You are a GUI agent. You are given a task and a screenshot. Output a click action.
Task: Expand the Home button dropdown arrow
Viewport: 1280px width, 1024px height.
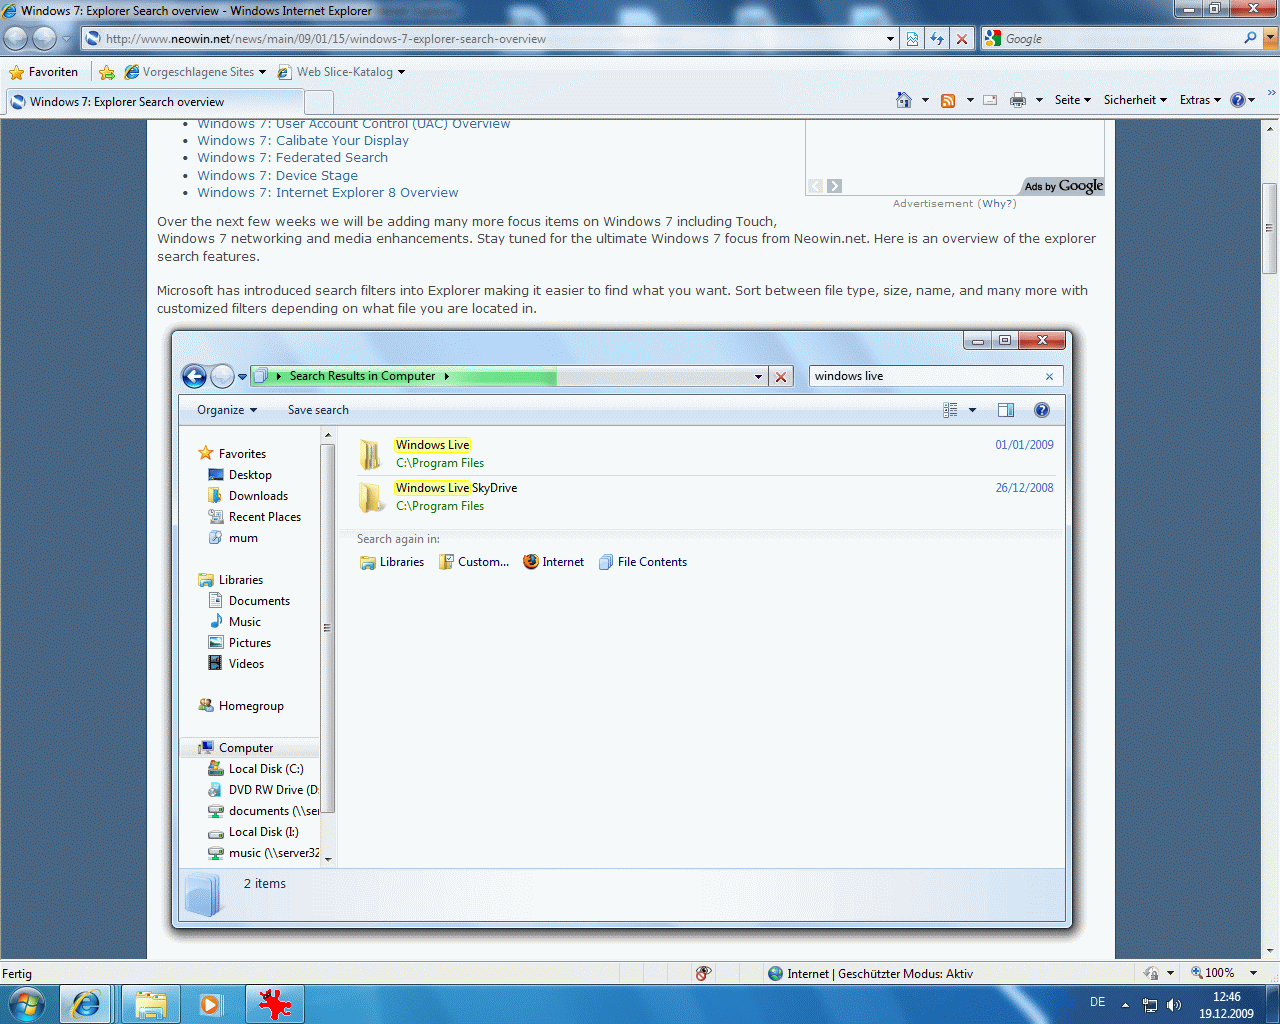tap(925, 100)
